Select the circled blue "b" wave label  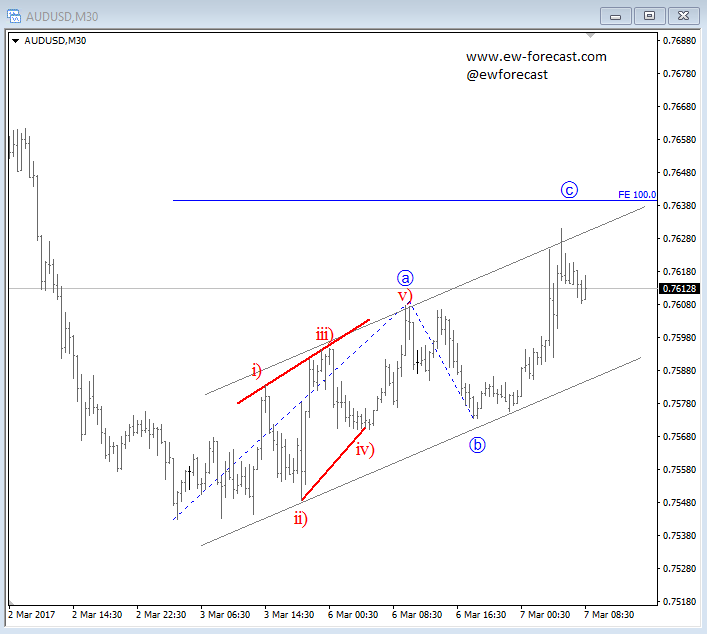(x=477, y=444)
